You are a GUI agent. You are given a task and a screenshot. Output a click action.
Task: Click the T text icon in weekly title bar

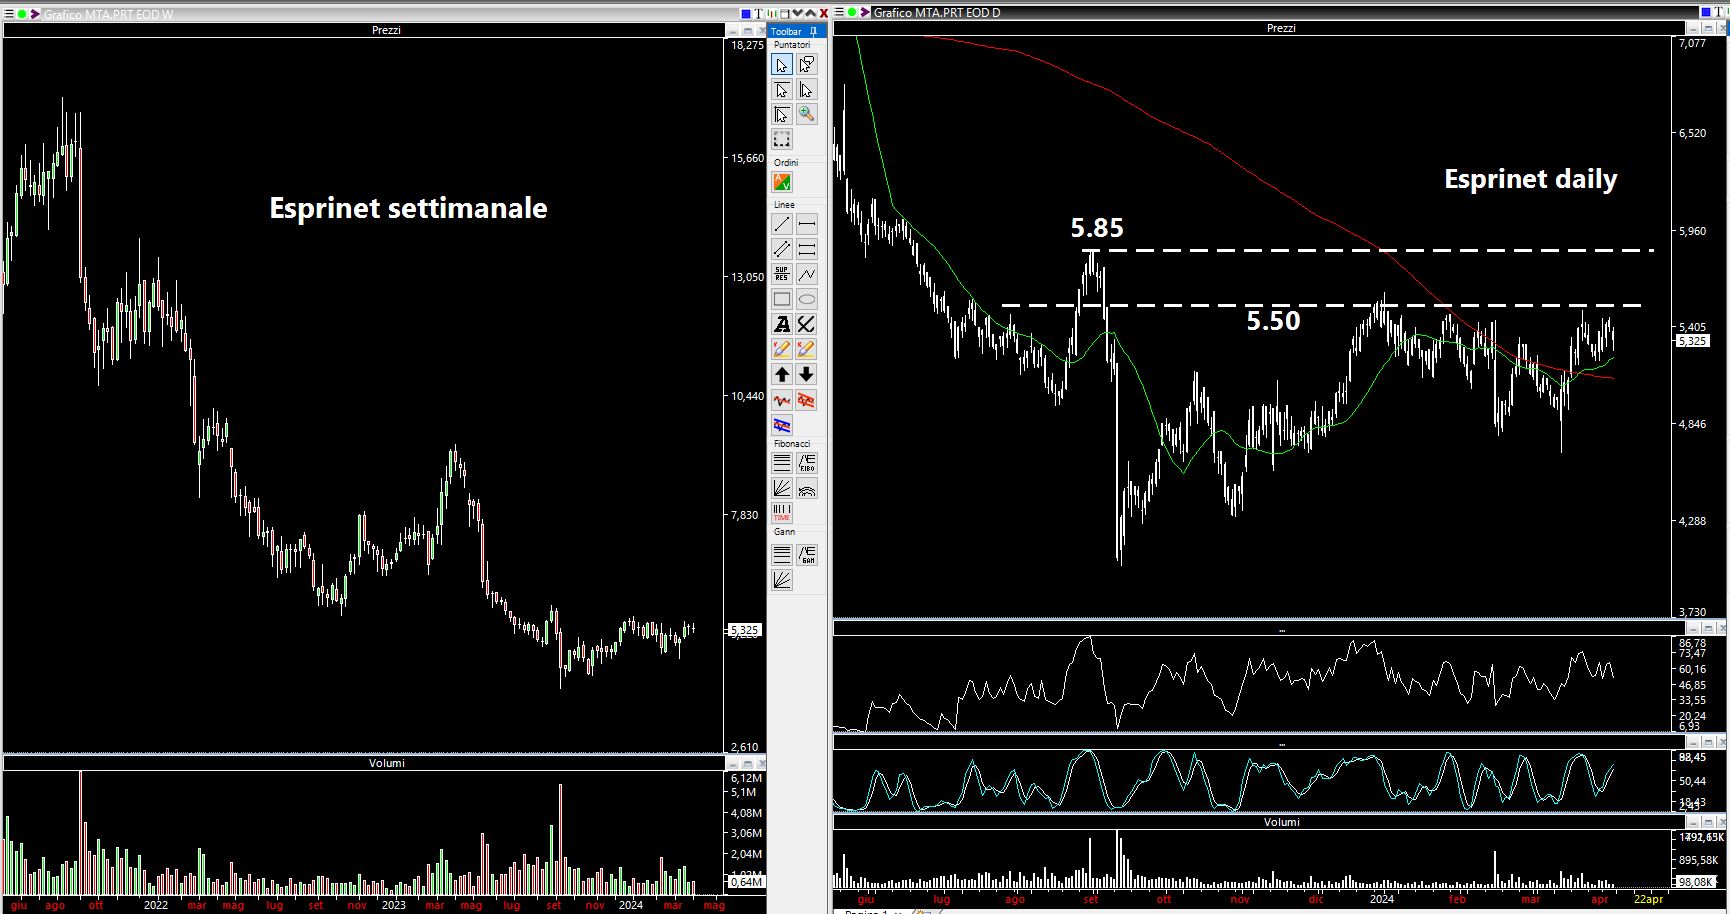[x=759, y=13]
